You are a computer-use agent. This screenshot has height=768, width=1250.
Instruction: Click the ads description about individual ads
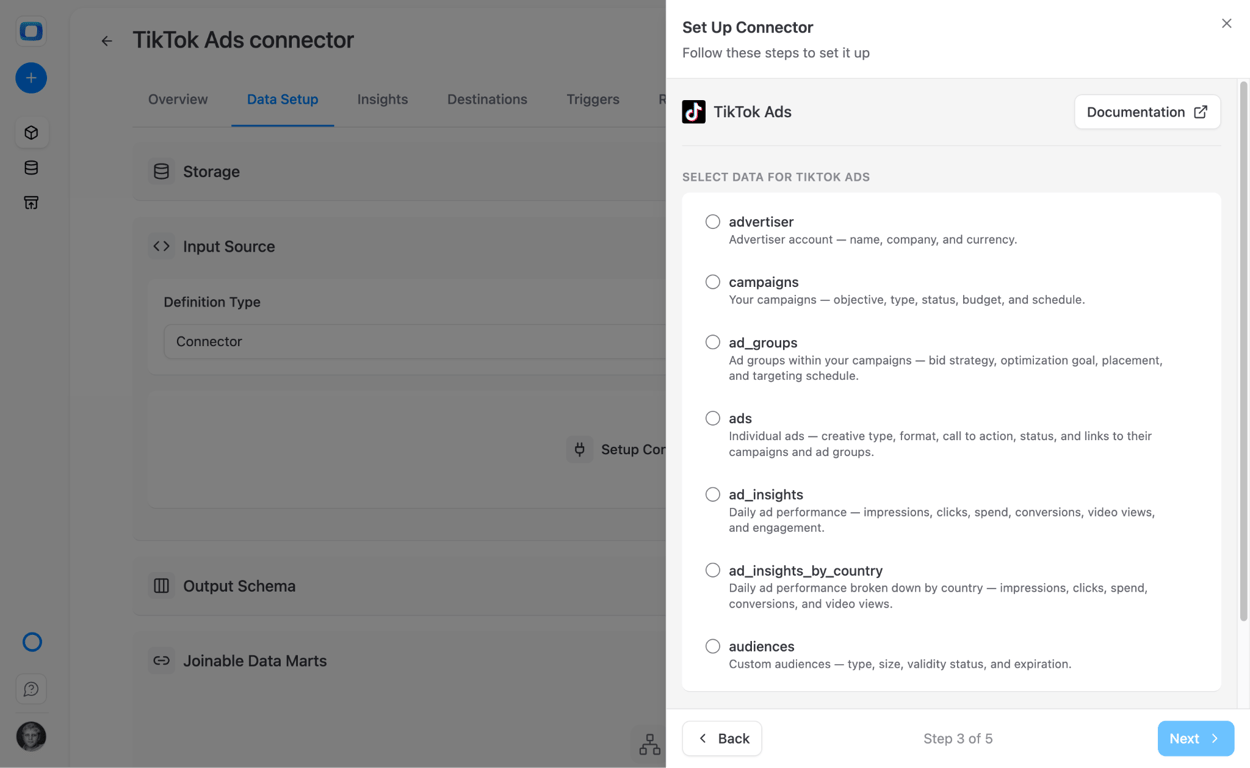(x=940, y=444)
